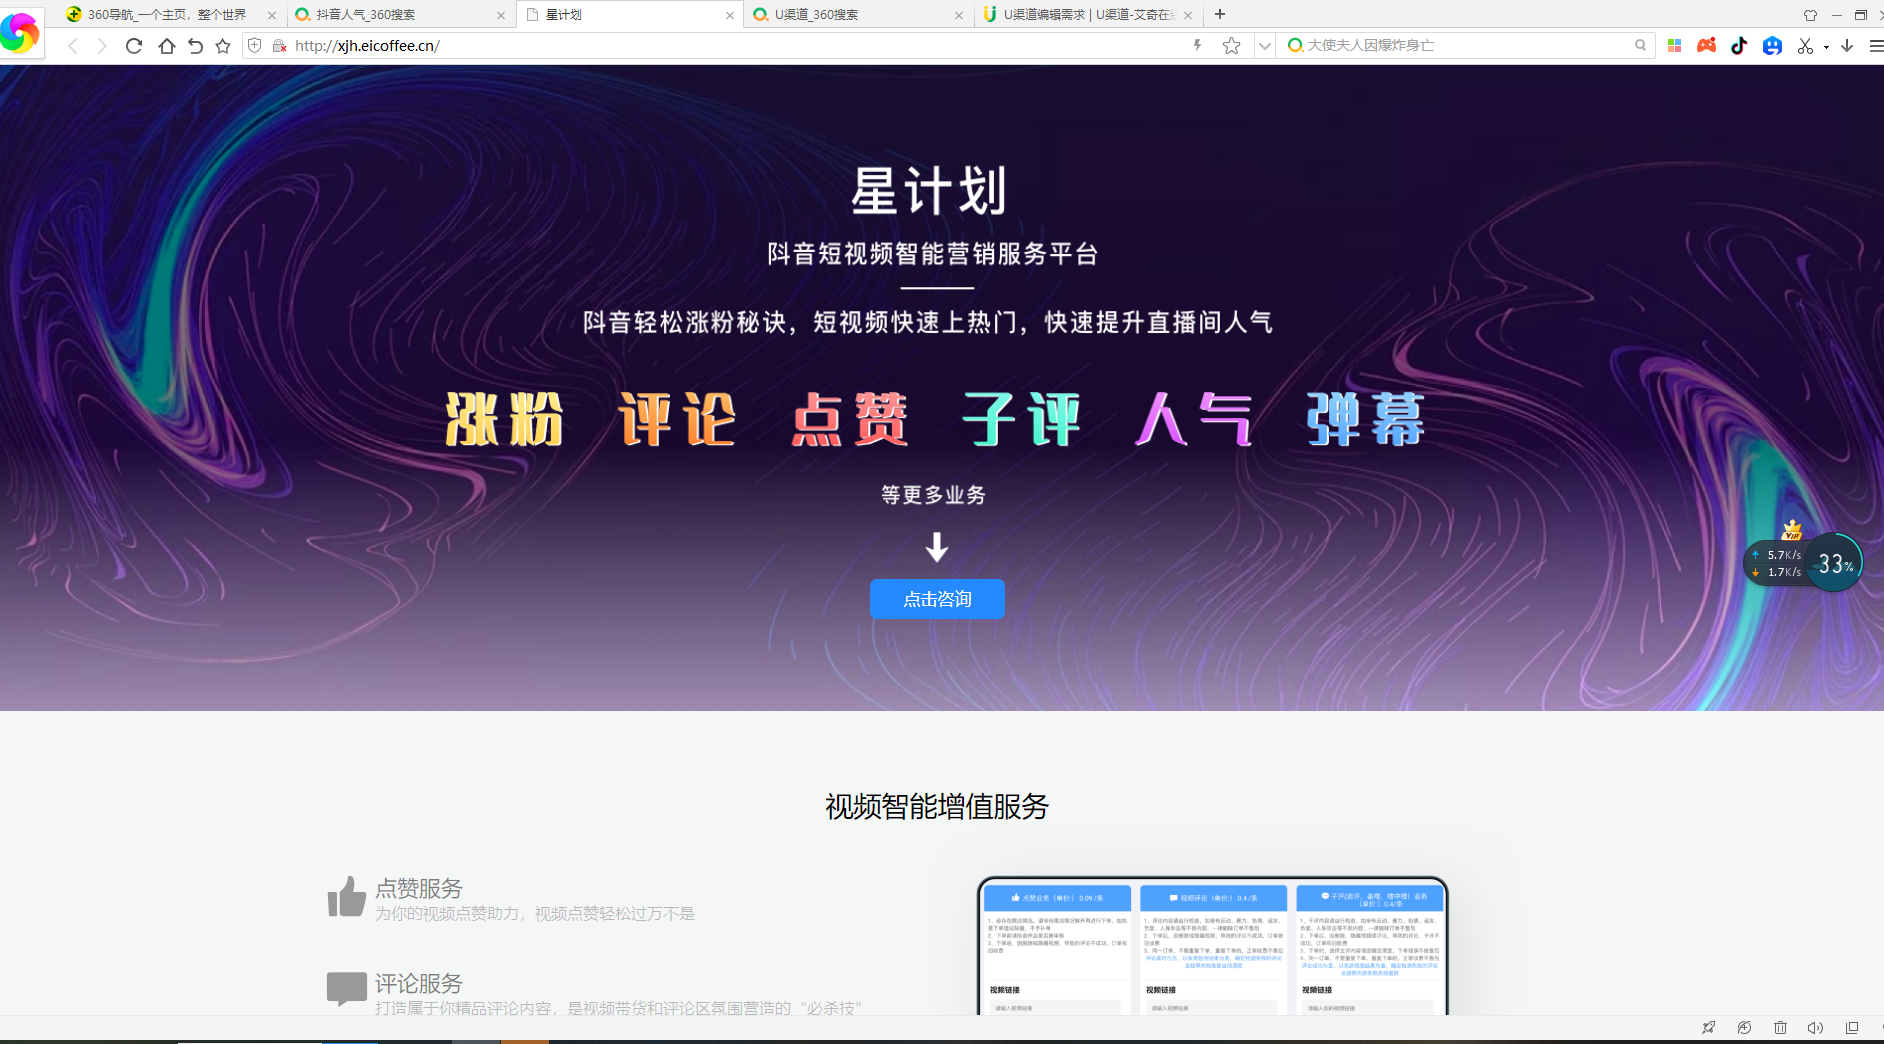Click the 点赞服务 thumbs-up icon
The height and width of the screenshot is (1044, 1884).
(x=347, y=897)
